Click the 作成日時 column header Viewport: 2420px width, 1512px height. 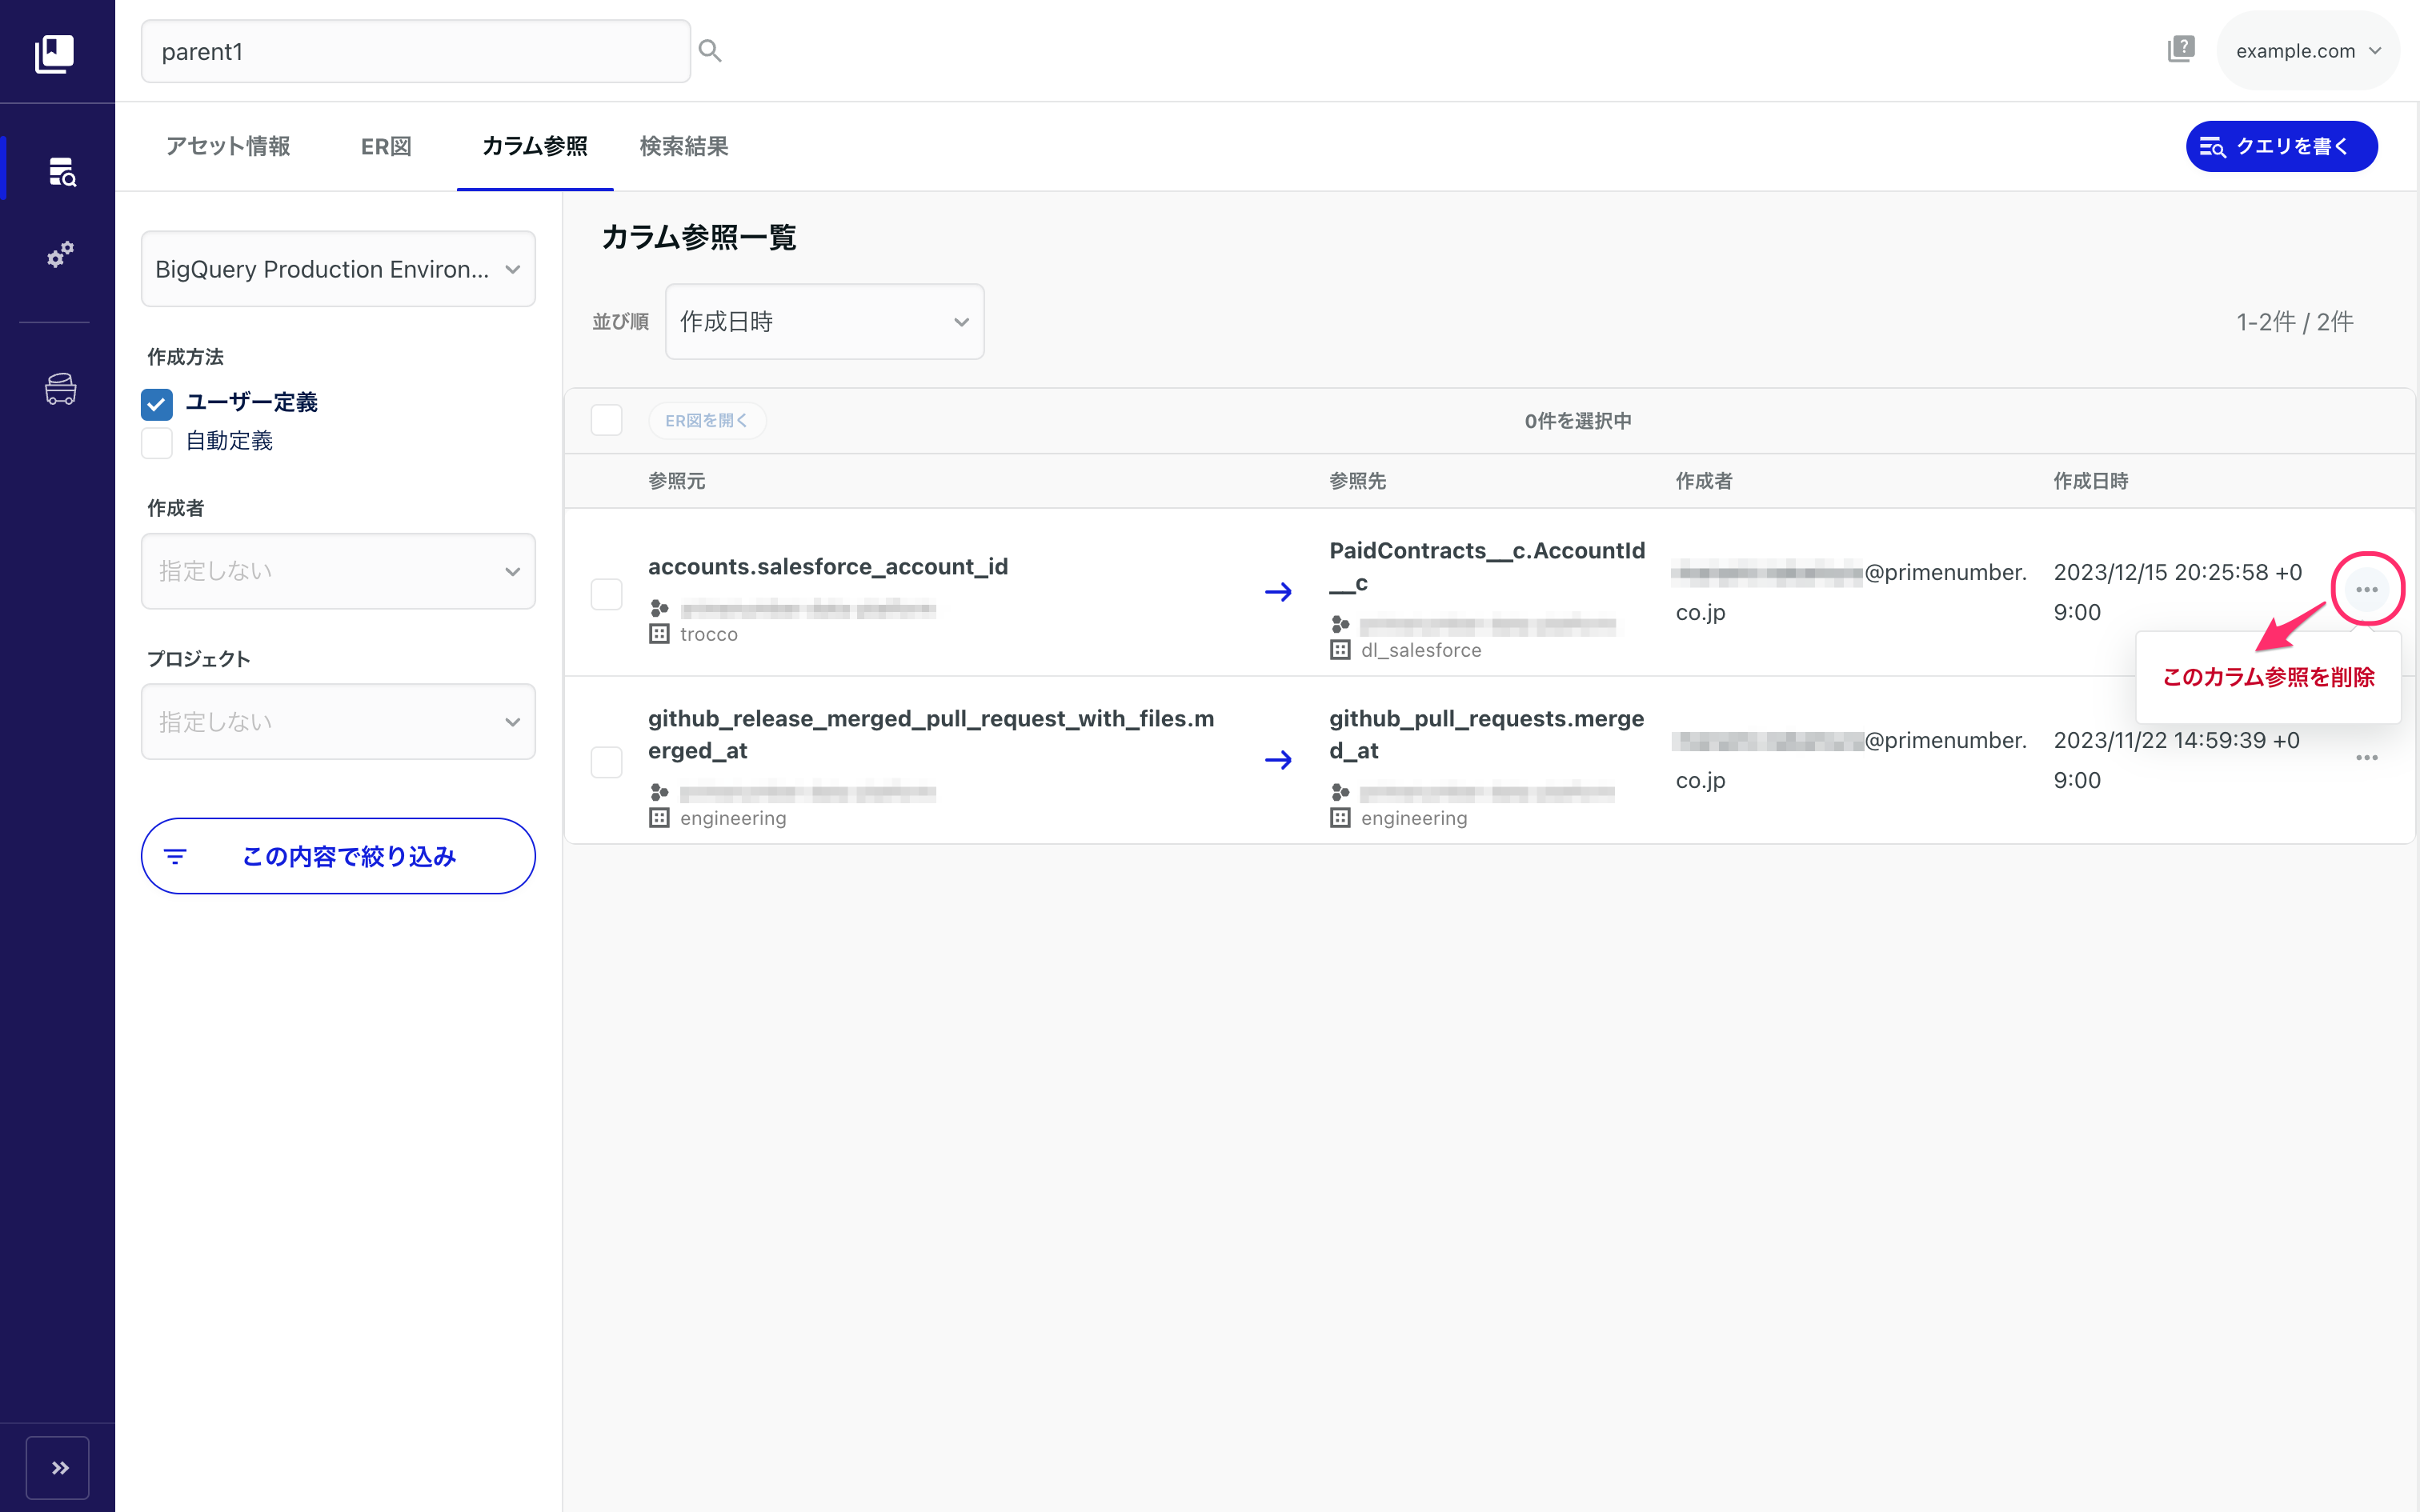pyautogui.click(x=2091, y=481)
